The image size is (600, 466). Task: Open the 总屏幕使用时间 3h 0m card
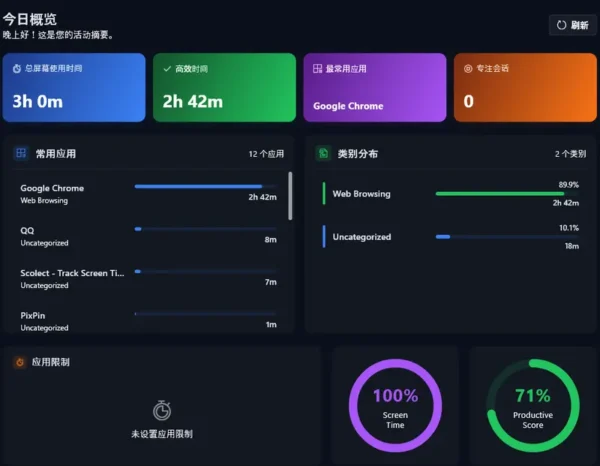[74, 88]
